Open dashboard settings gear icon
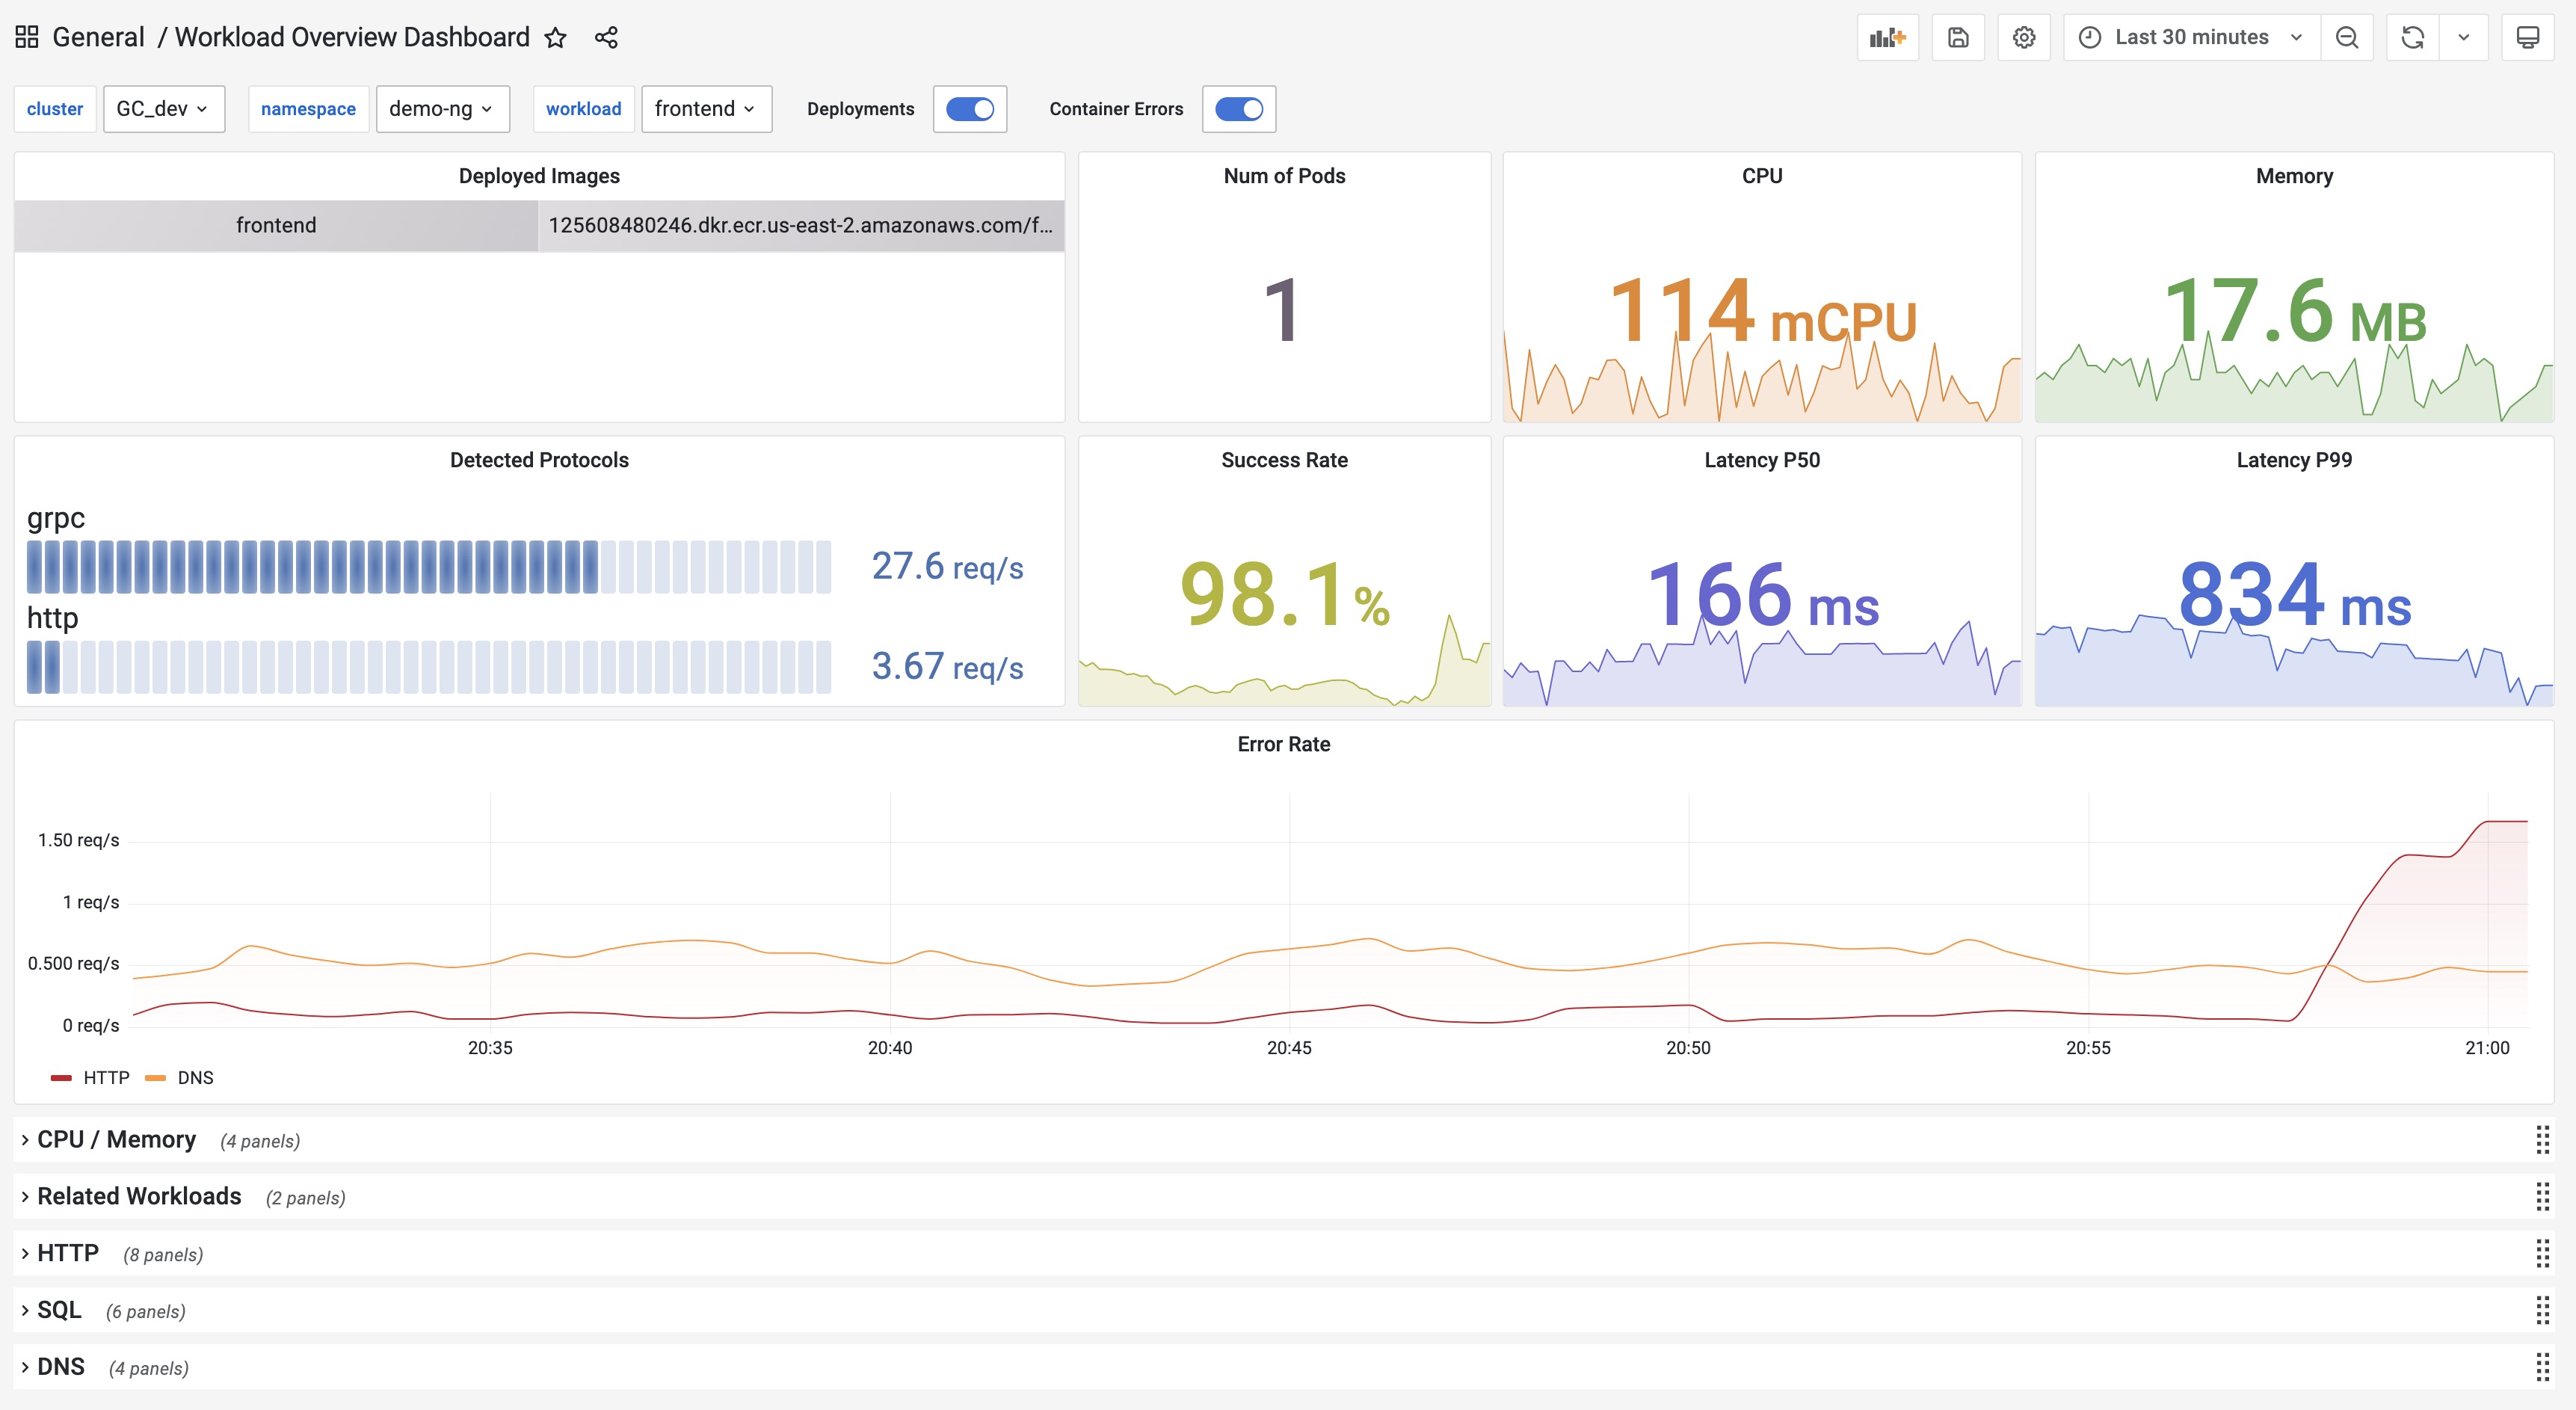The height and width of the screenshot is (1410, 2576). [2023, 38]
